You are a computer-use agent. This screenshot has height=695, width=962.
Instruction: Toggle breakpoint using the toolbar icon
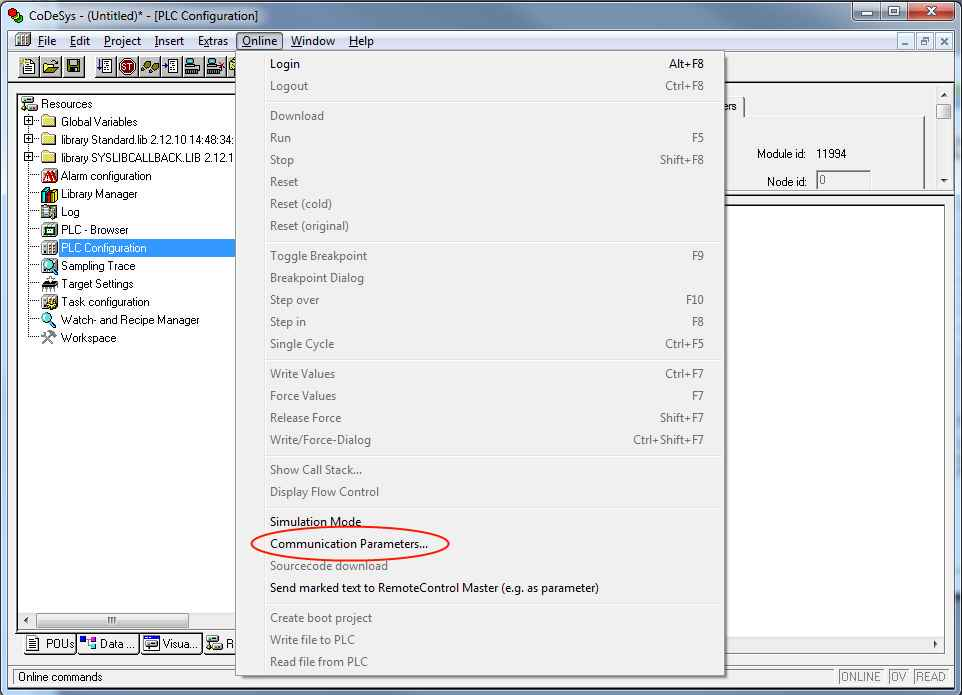pos(171,66)
